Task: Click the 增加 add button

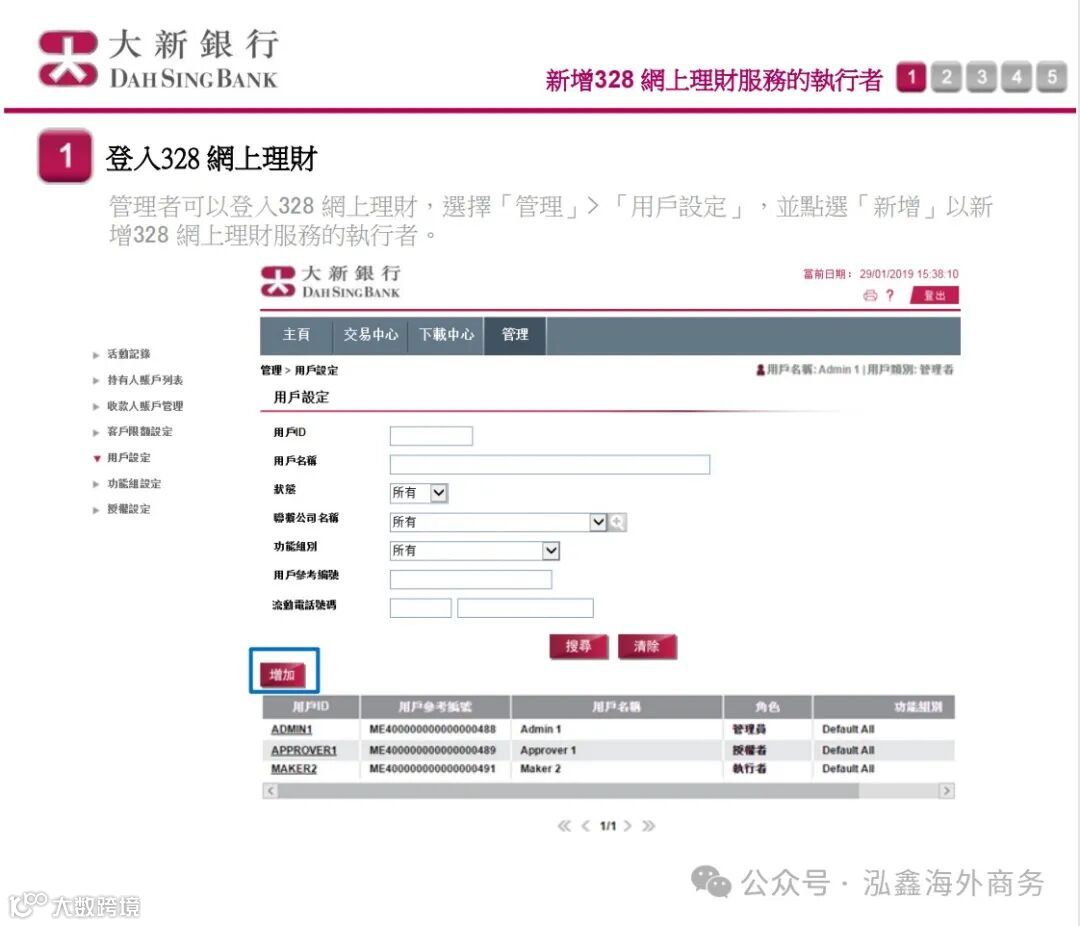Action: [282, 675]
